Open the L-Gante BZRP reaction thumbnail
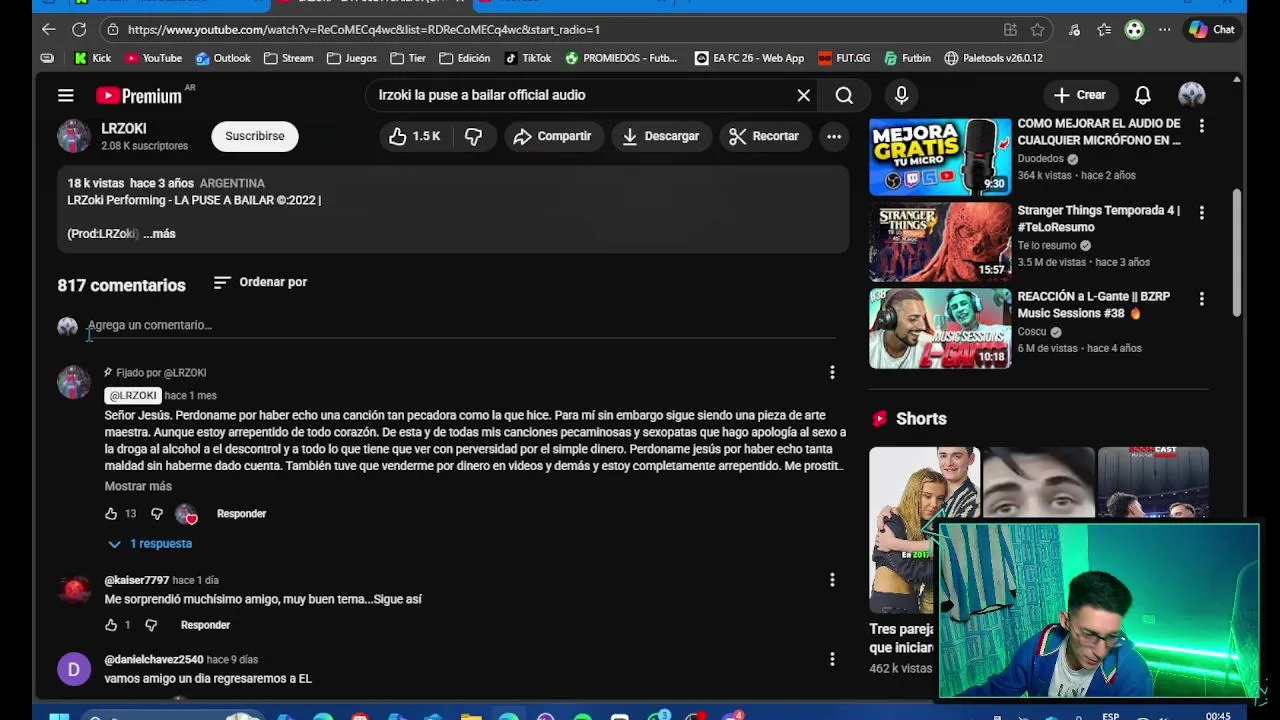1280x720 pixels. point(940,329)
